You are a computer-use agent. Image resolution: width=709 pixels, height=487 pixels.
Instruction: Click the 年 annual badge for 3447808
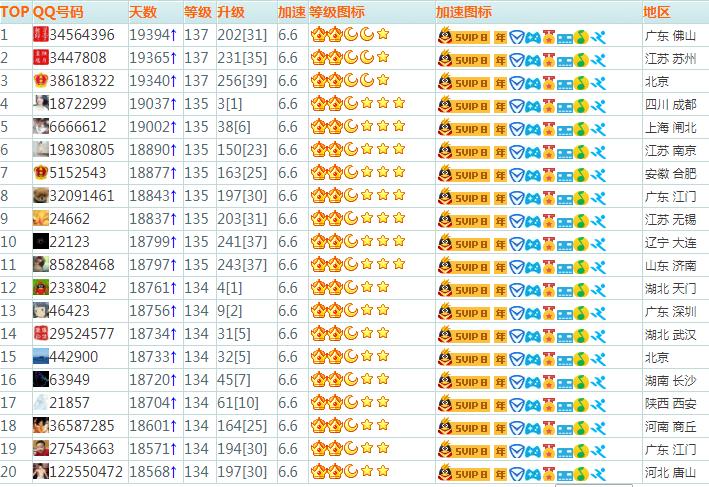tap(500, 60)
